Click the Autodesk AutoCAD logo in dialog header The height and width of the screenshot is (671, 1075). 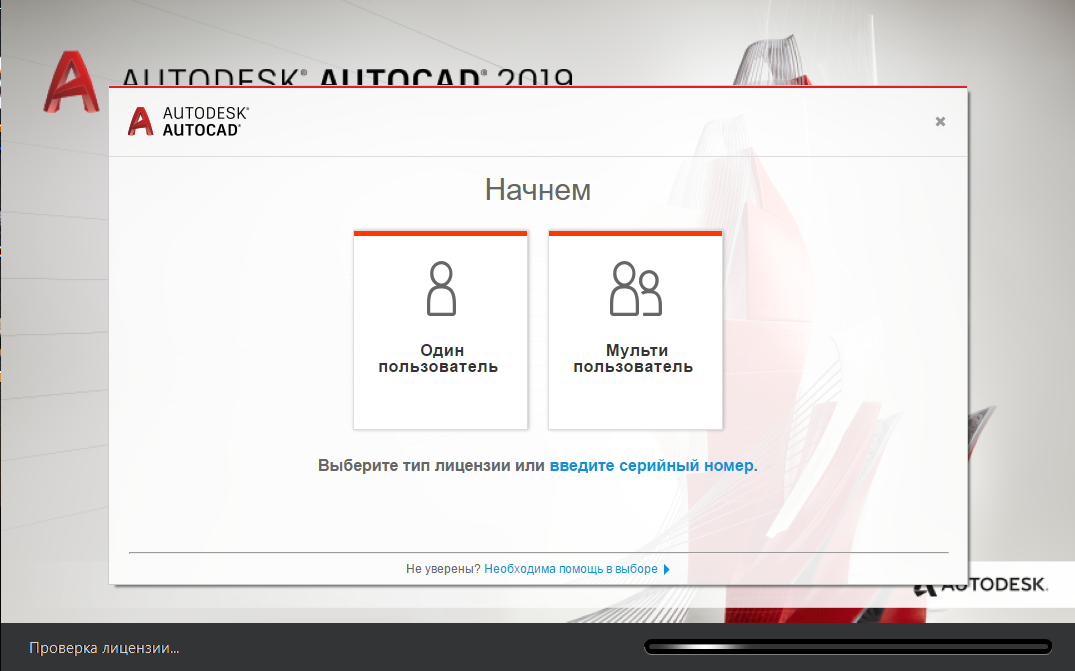click(189, 121)
